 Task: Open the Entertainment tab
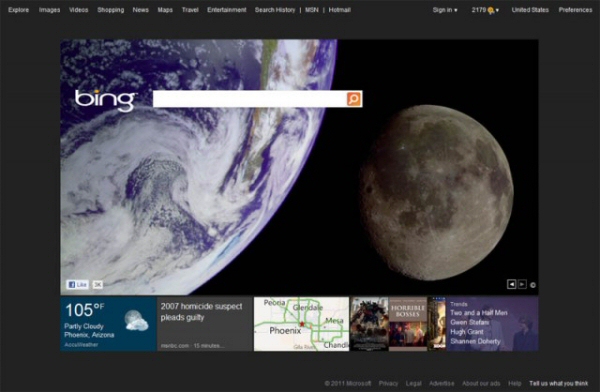pyautogui.click(x=227, y=10)
